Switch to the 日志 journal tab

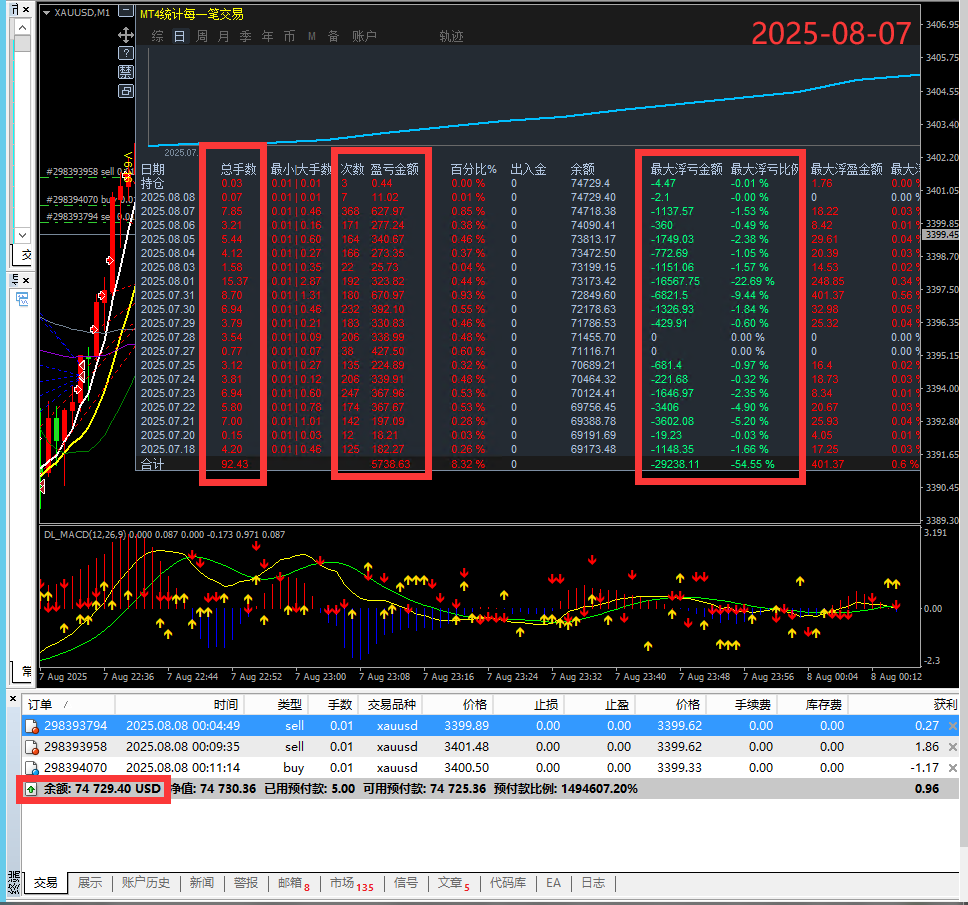(x=593, y=883)
